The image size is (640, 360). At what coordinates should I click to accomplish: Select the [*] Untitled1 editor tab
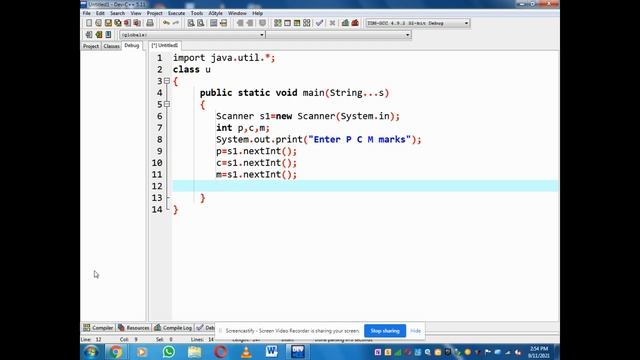coord(165,45)
